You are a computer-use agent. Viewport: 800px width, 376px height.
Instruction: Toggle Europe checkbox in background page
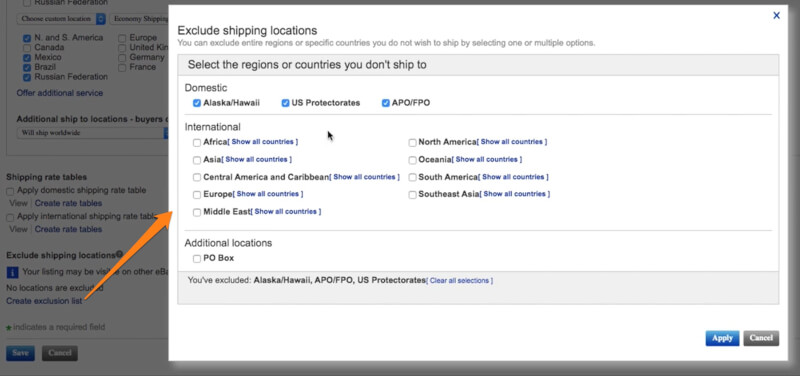pos(122,38)
